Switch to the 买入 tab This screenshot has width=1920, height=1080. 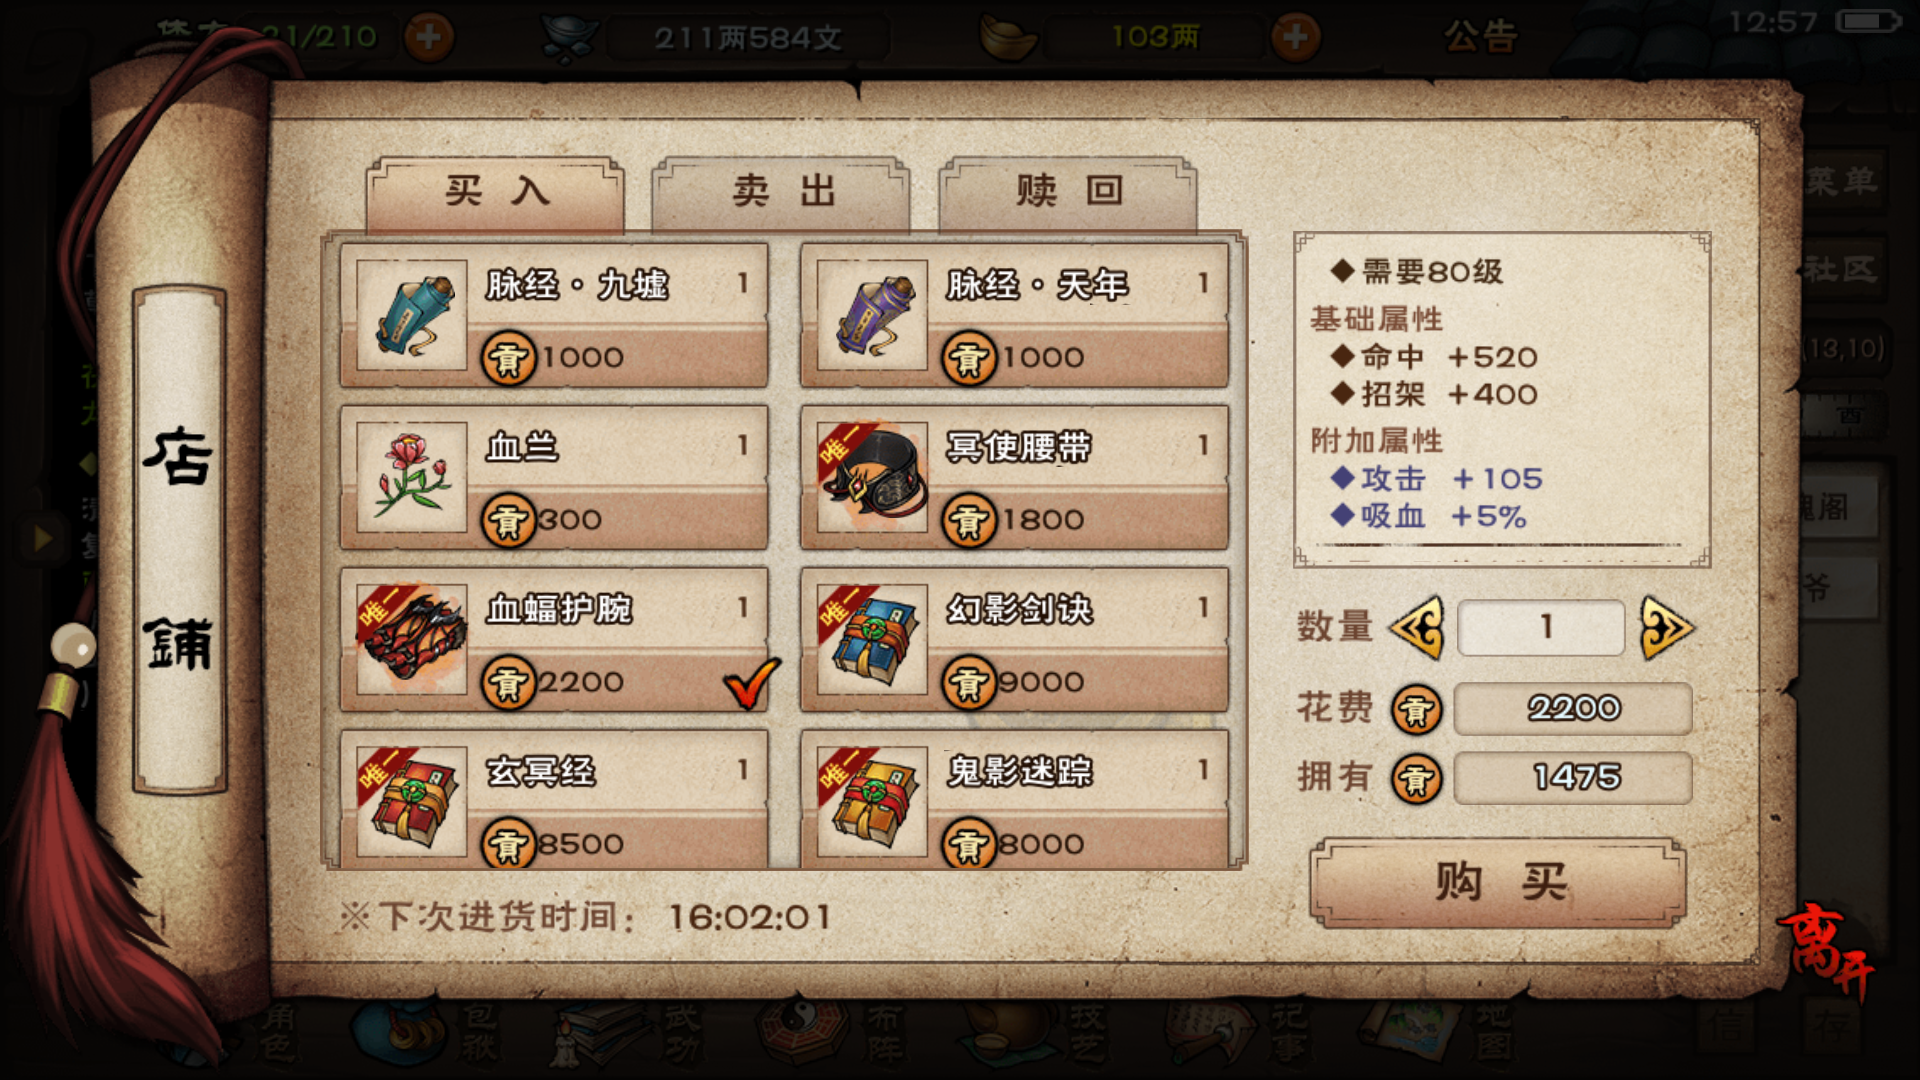pyautogui.click(x=496, y=192)
